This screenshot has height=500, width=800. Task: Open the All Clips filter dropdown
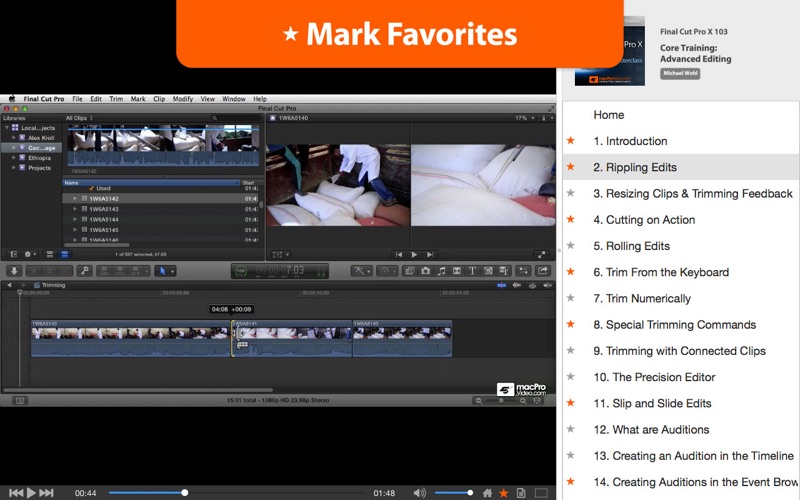point(79,118)
